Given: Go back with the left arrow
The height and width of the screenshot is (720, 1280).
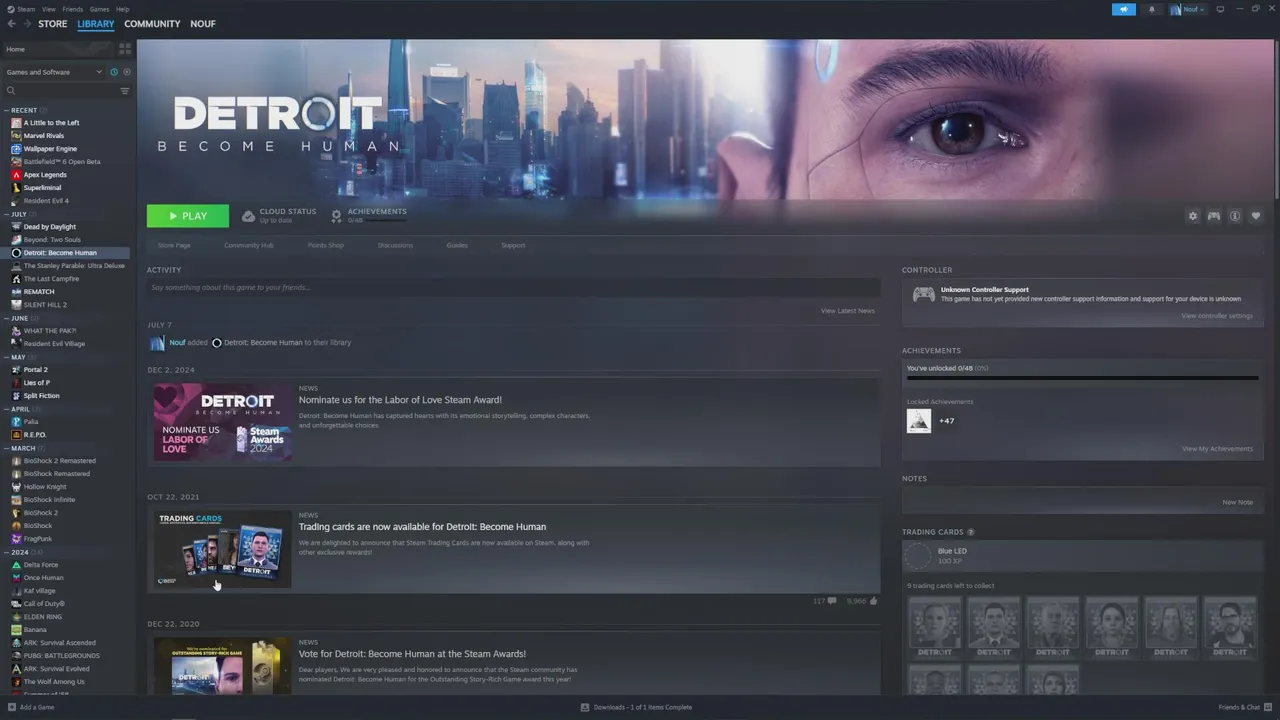Looking at the screenshot, I should pos(11,24).
